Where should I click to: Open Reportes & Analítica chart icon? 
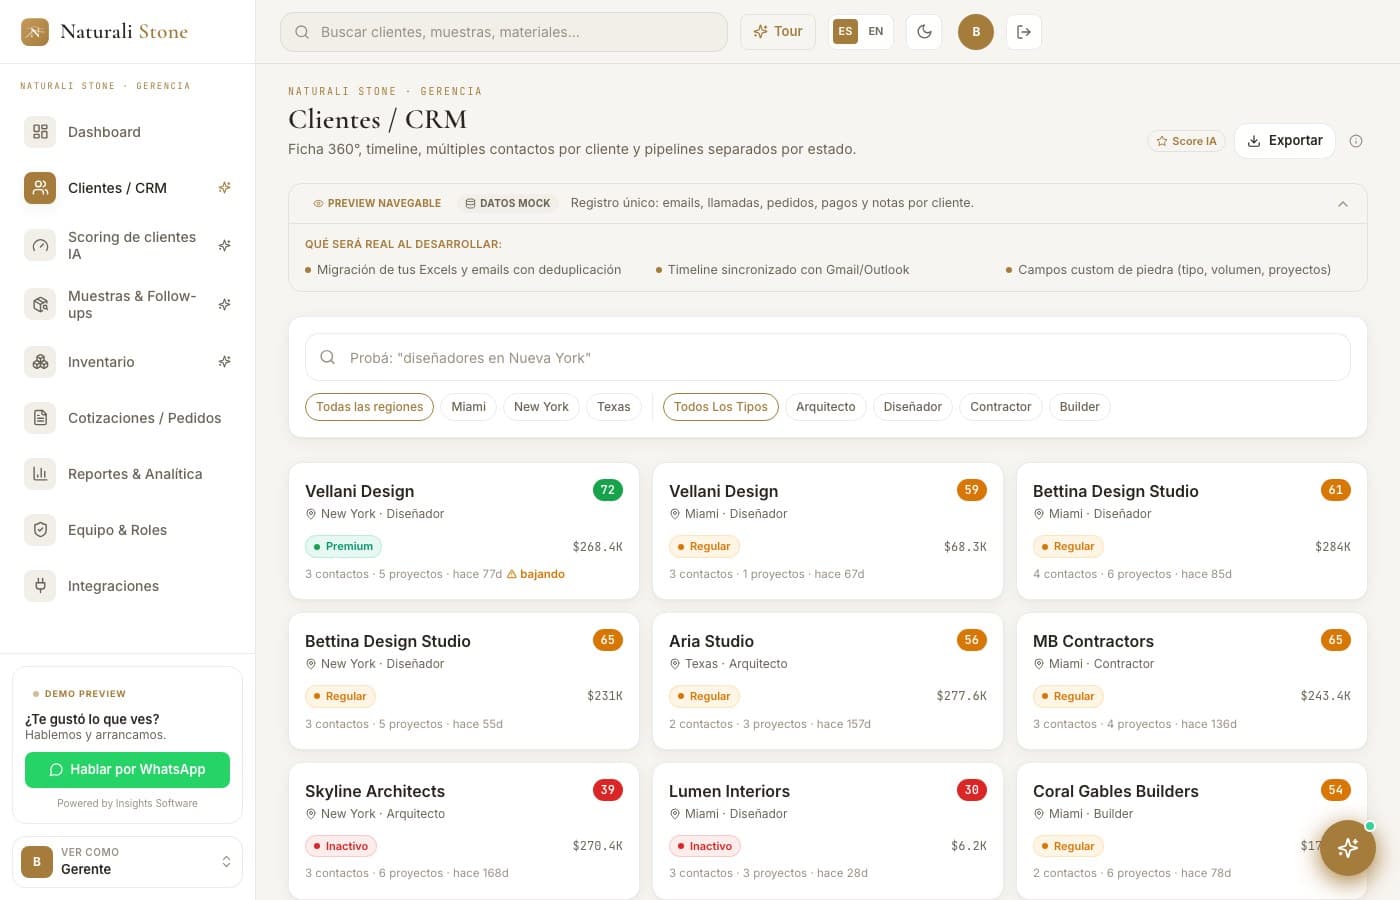tap(40, 474)
